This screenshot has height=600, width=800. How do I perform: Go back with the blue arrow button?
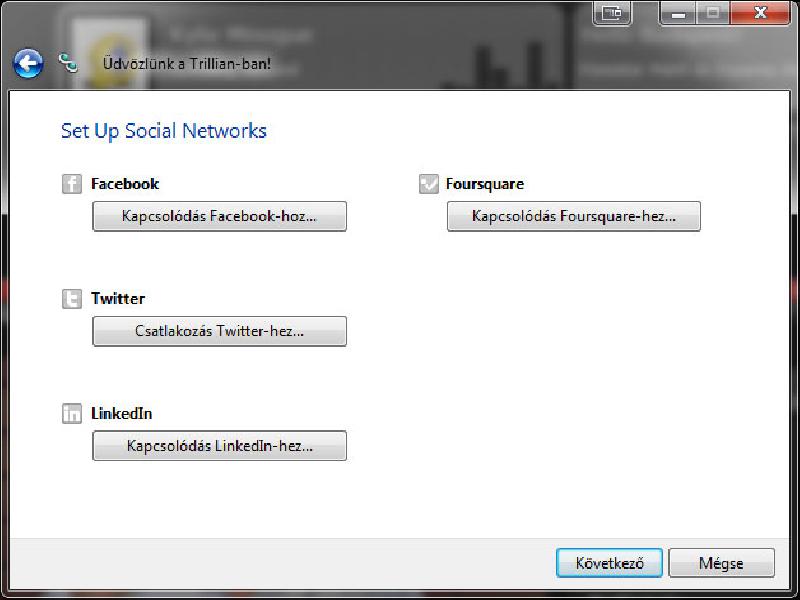coord(28,64)
